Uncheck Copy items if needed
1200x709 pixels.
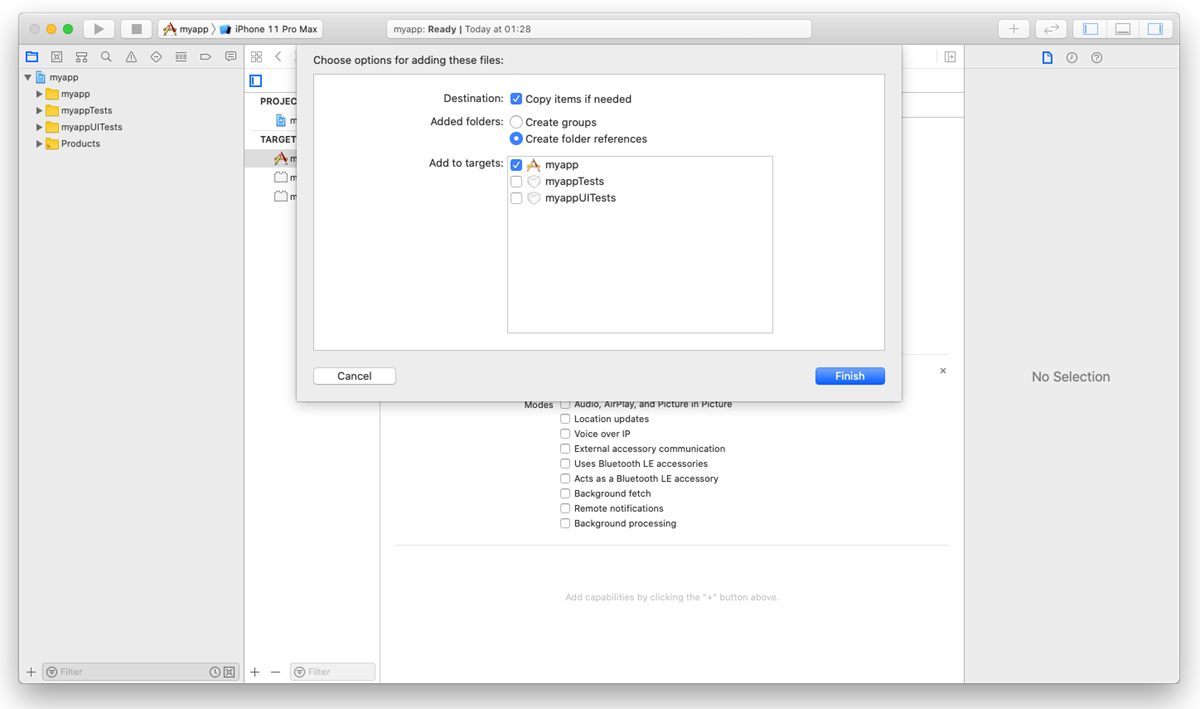pos(516,99)
